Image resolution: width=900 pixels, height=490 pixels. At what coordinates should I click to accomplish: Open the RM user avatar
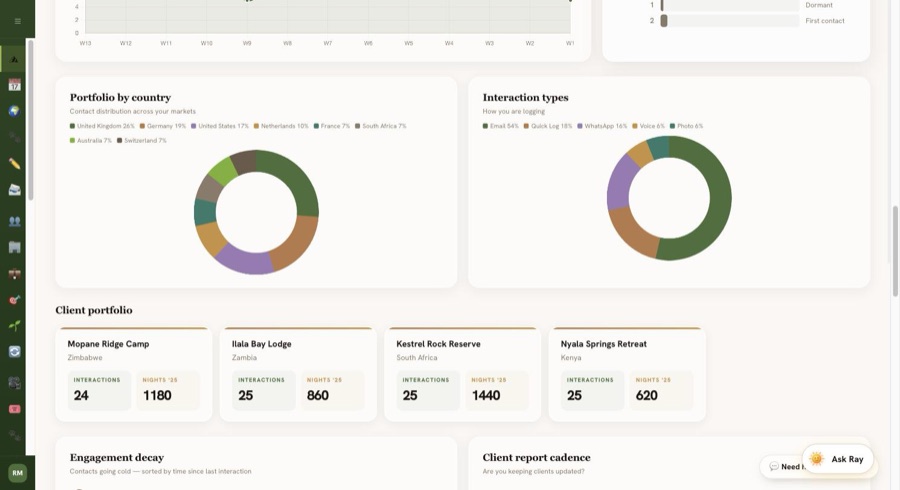pyautogui.click(x=17, y=473)
